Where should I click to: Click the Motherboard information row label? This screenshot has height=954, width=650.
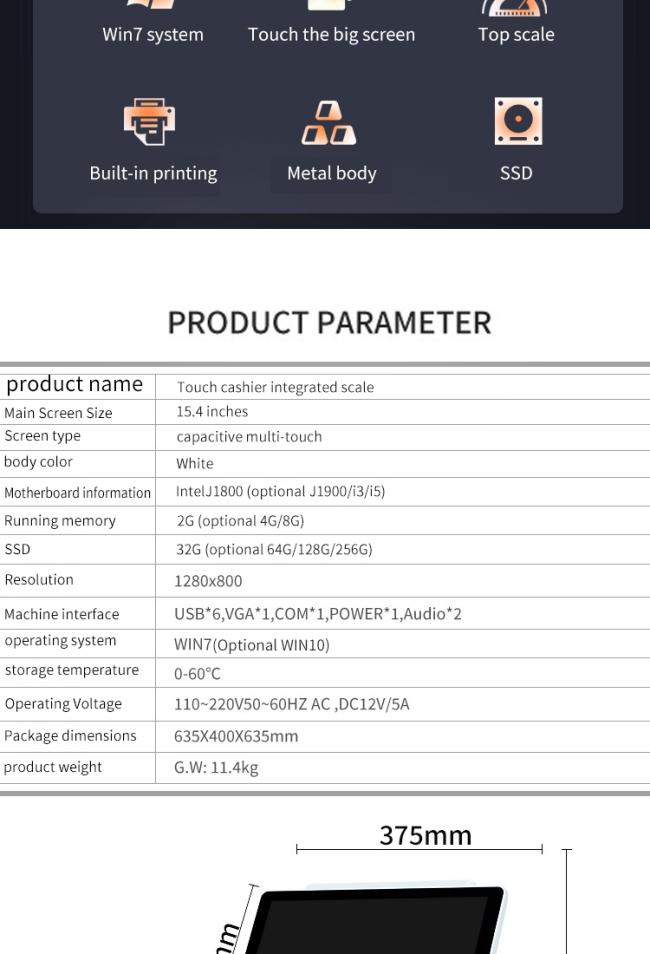point(77,493)
